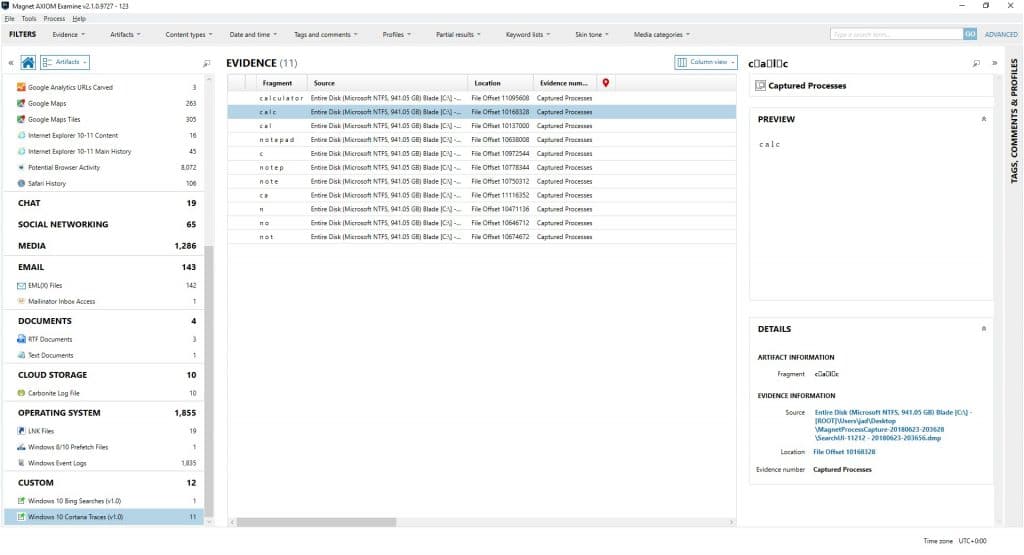This screenshot has height=555, width=1024.
Task: Open Tags and comments filter dropdown
Action: (x=325, y=35)
